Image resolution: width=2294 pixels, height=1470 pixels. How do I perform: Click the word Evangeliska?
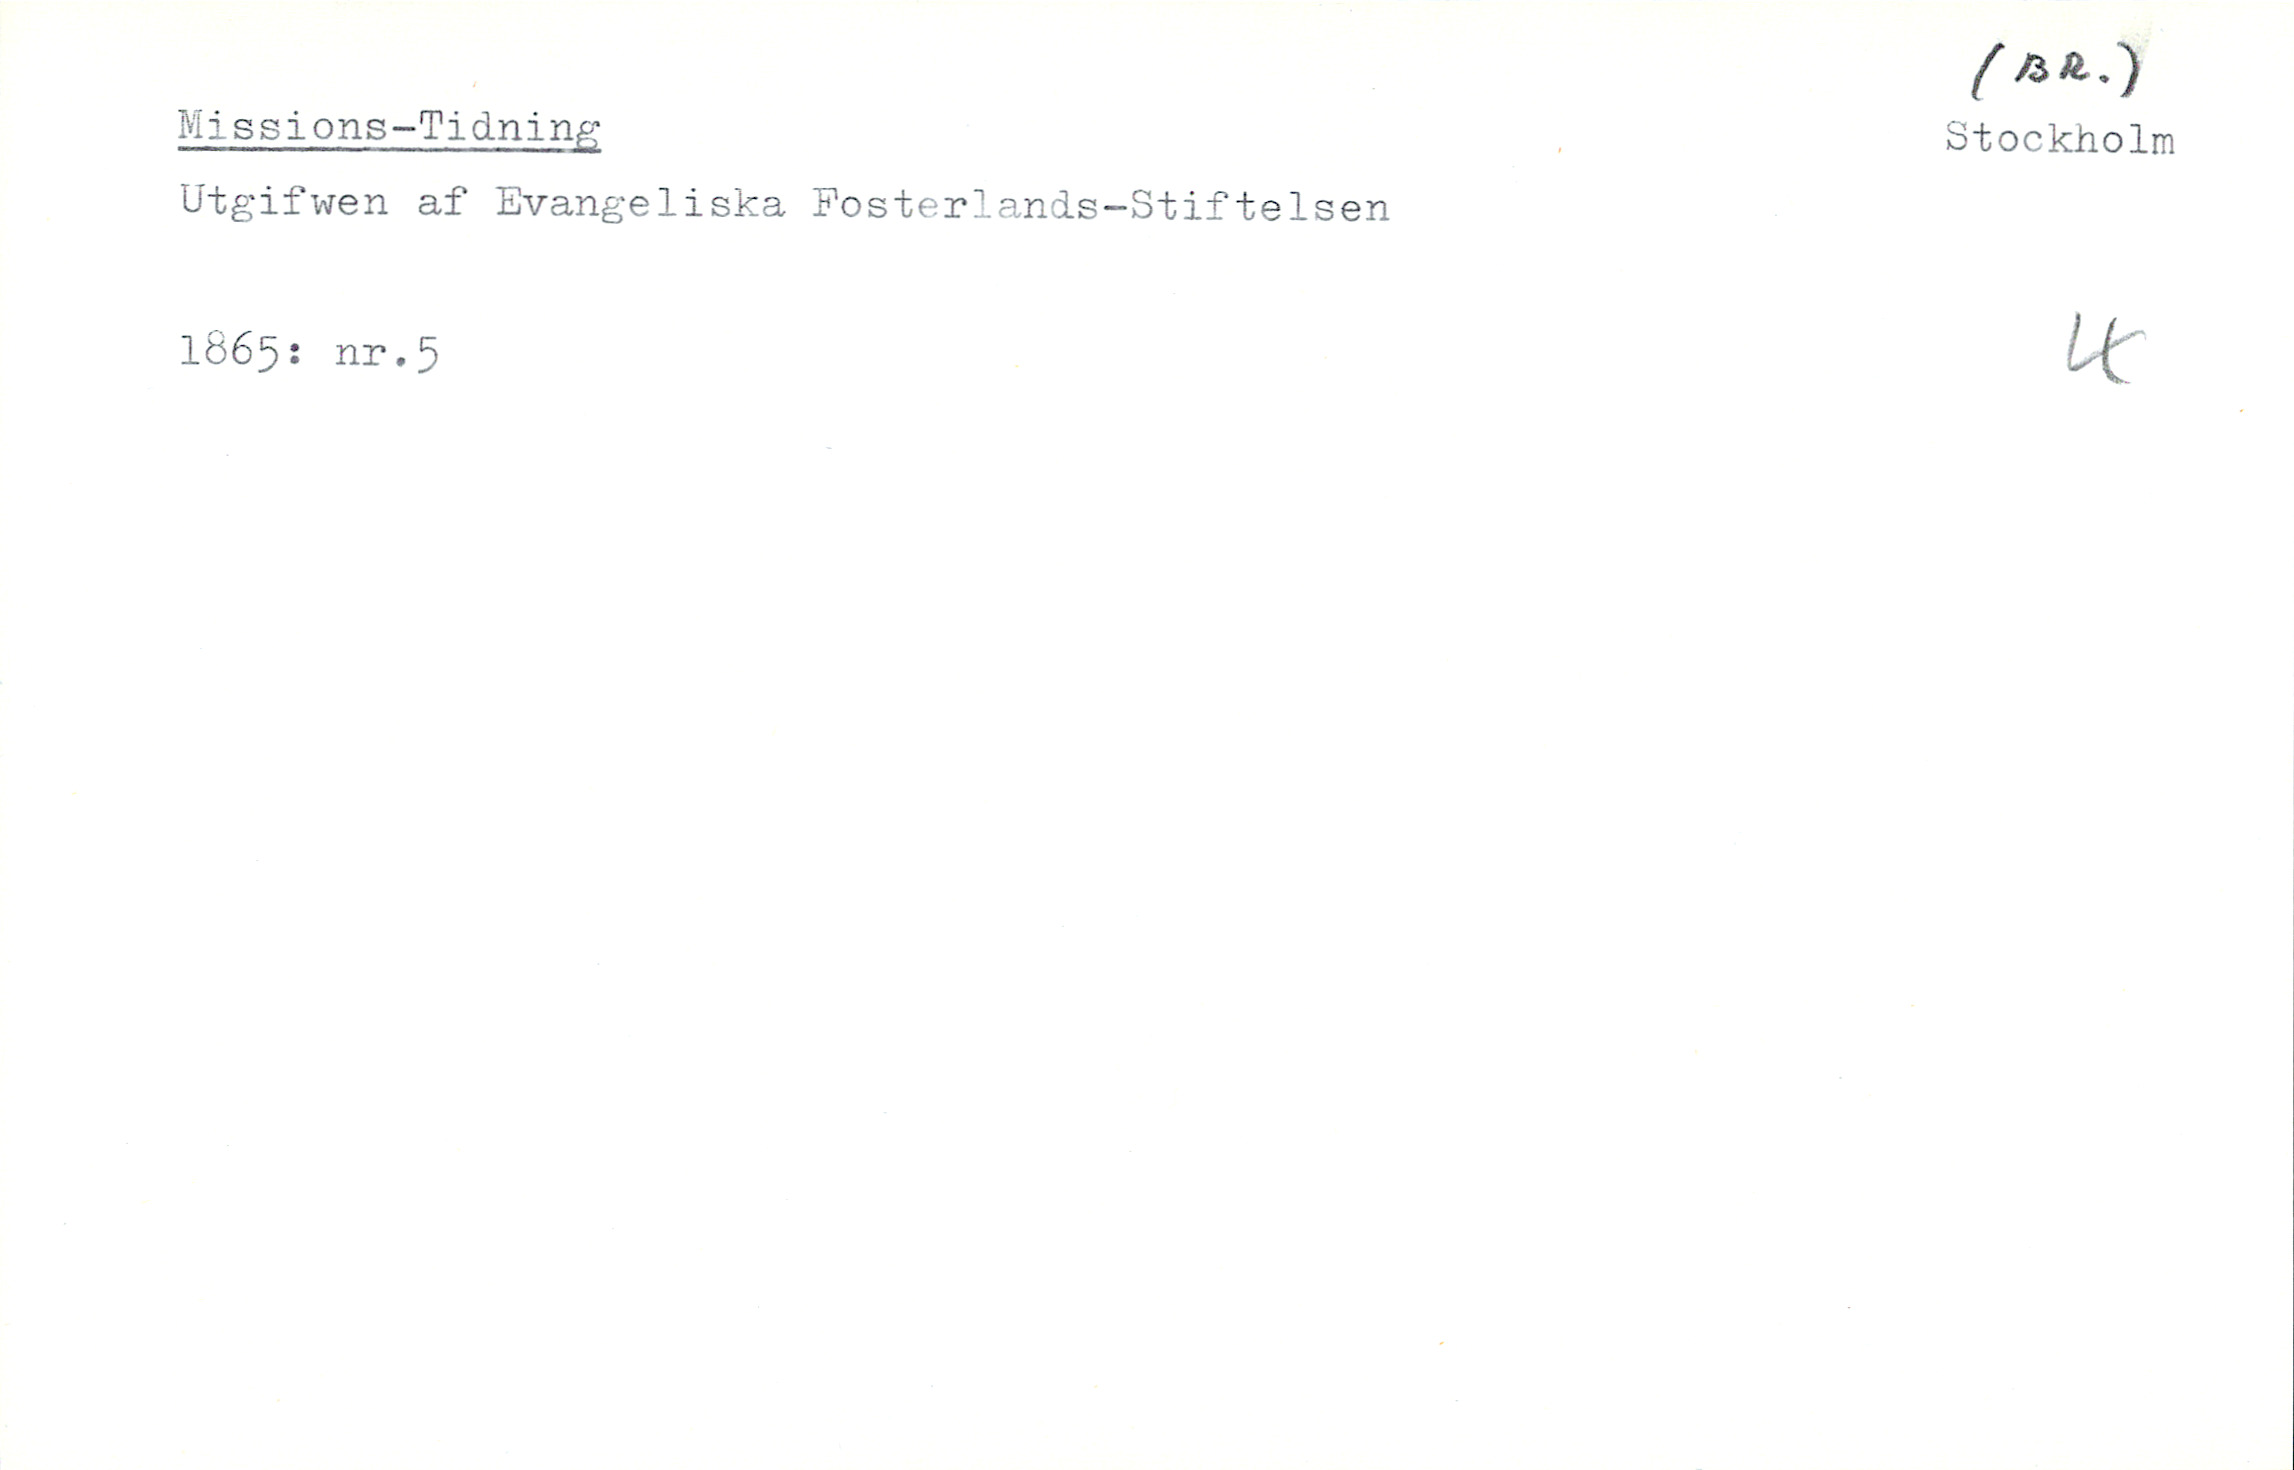point(640,205)
